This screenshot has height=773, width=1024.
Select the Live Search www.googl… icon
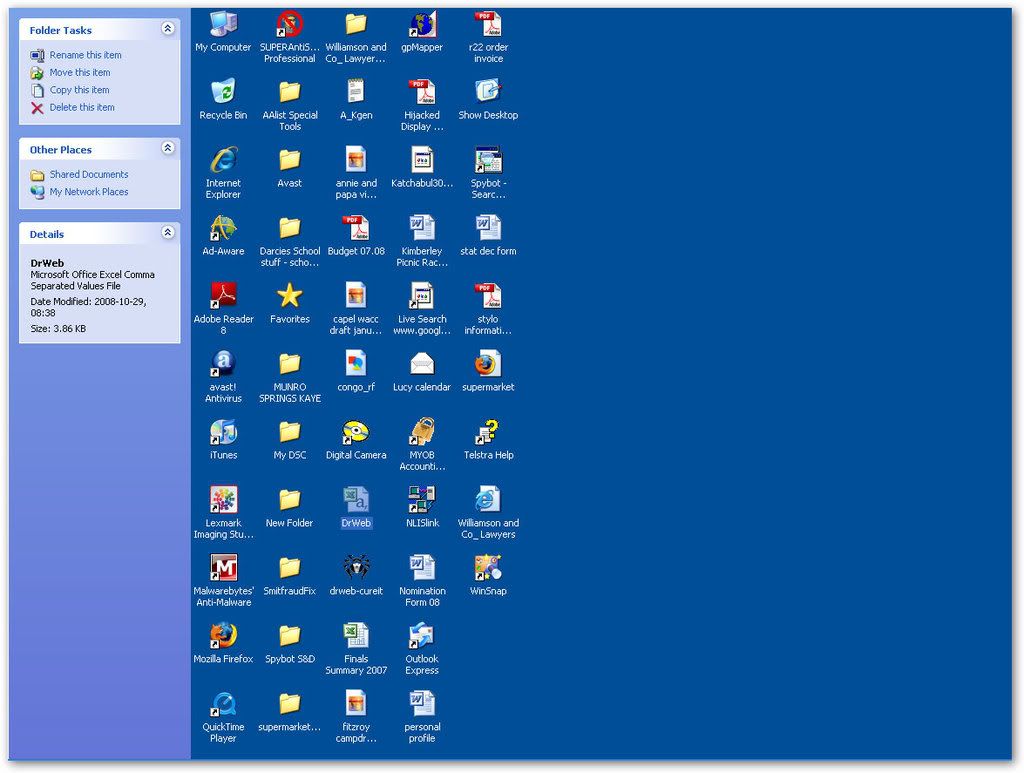422,296
